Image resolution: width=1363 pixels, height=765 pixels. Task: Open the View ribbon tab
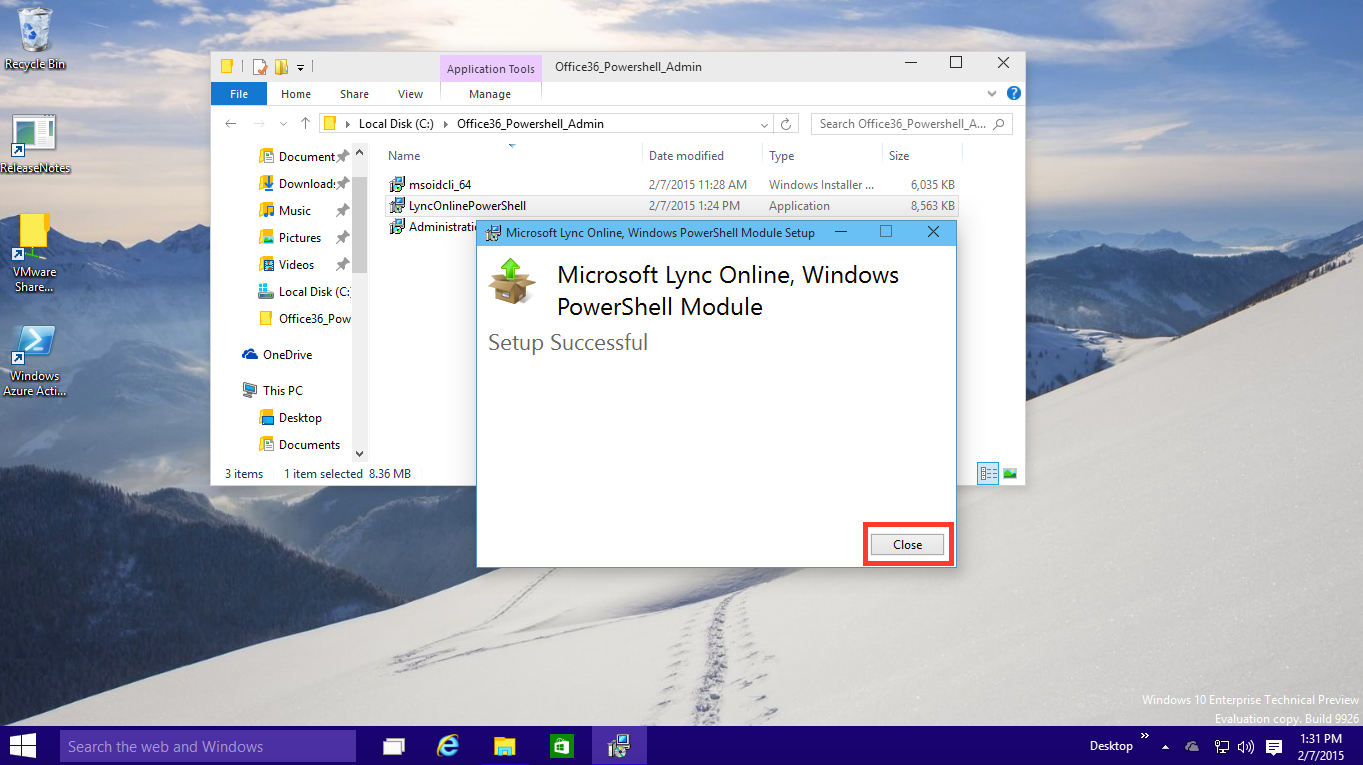(x=410, y=94)
